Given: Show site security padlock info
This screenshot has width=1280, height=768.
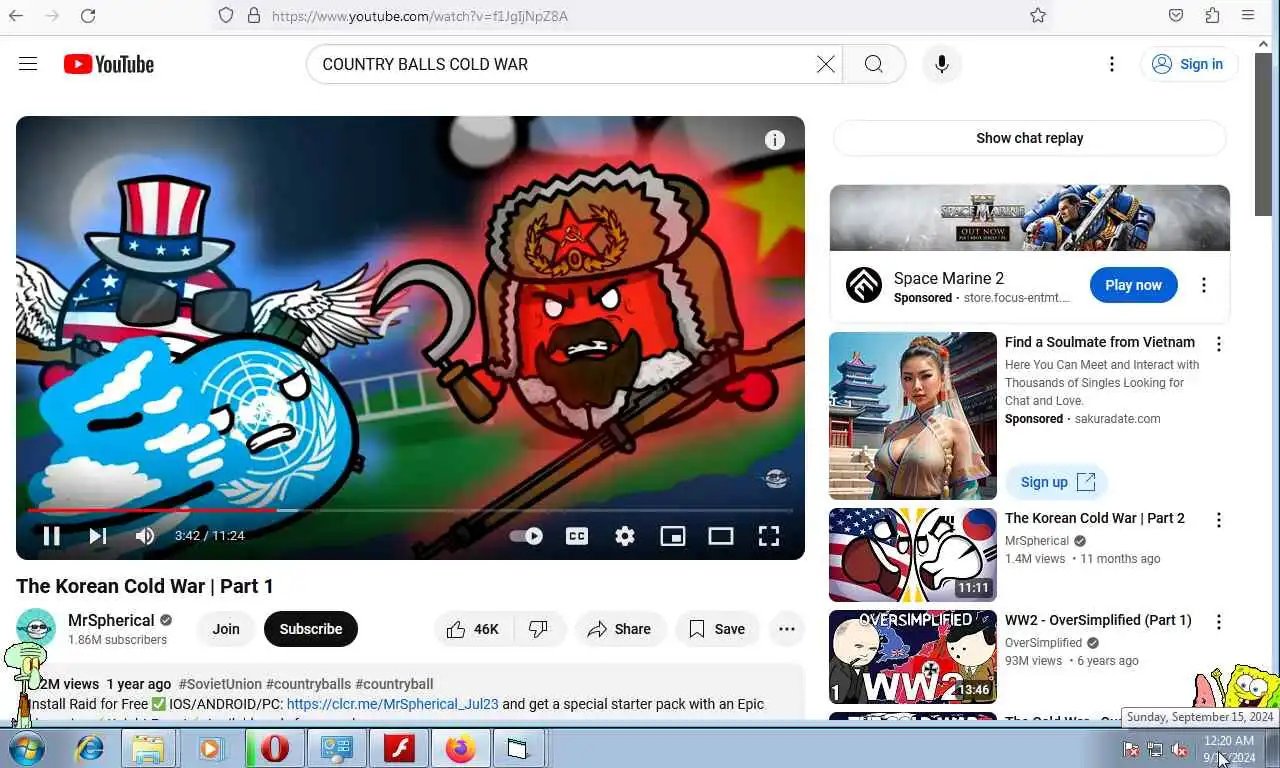Looking at the screenshot, I should (x=254, y=15).
